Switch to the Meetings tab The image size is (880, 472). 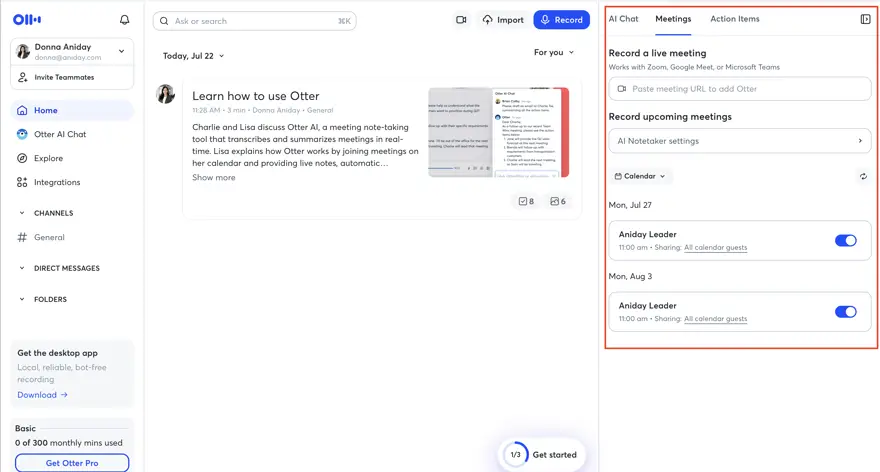(673, 19)
